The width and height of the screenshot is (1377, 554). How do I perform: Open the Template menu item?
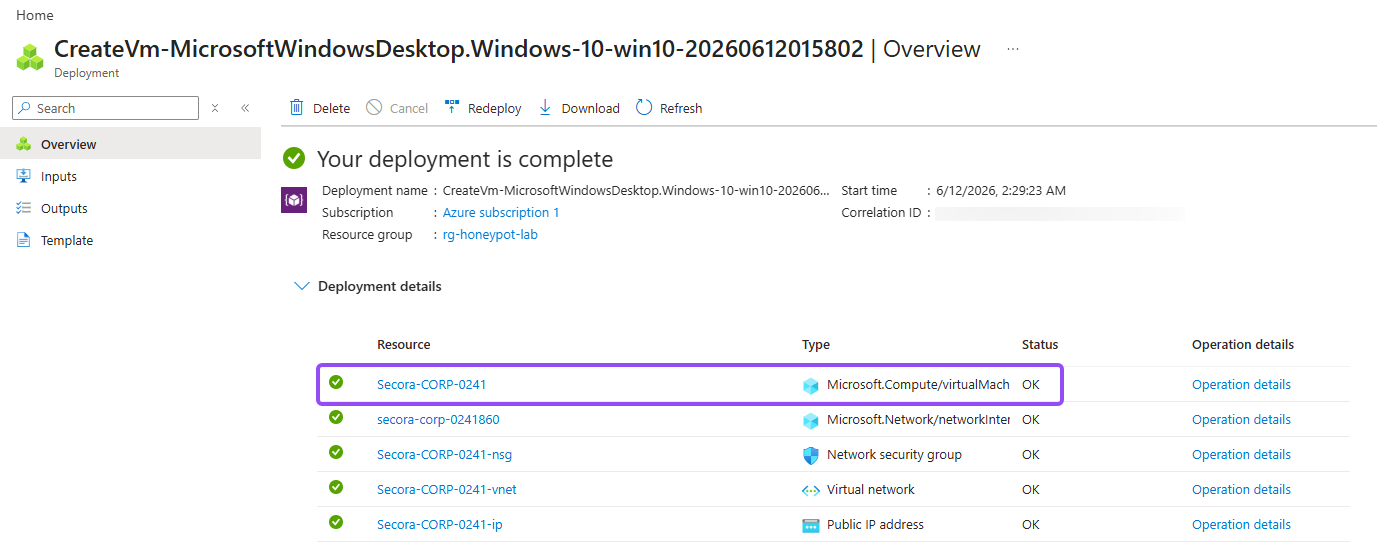130,240
